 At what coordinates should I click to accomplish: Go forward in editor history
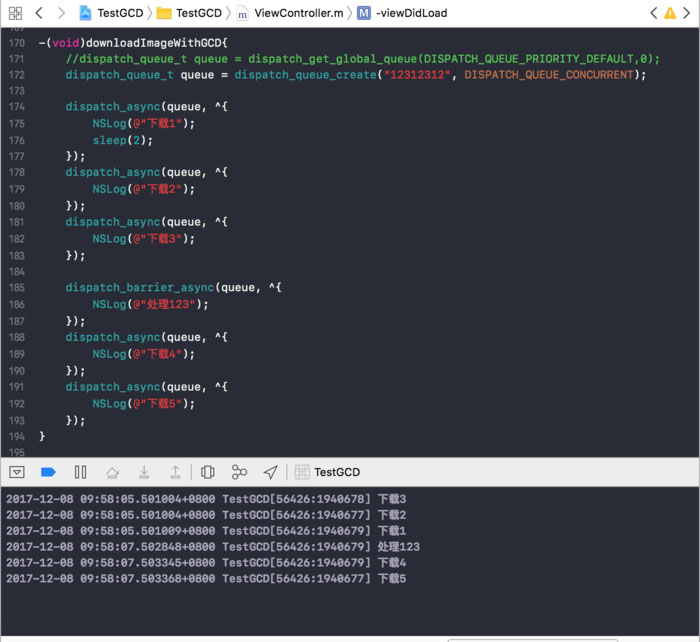point(61,13)
